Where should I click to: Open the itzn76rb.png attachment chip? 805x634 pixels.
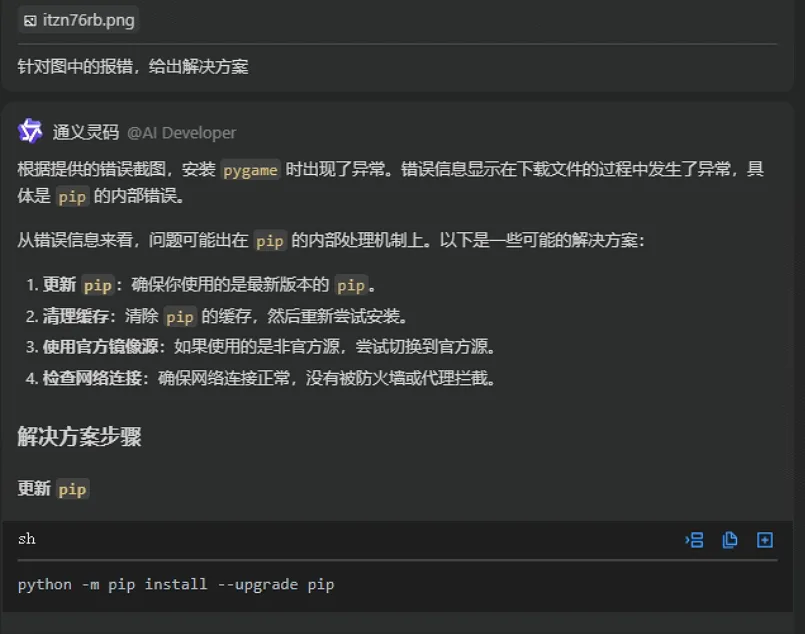(x=79, y=20)
